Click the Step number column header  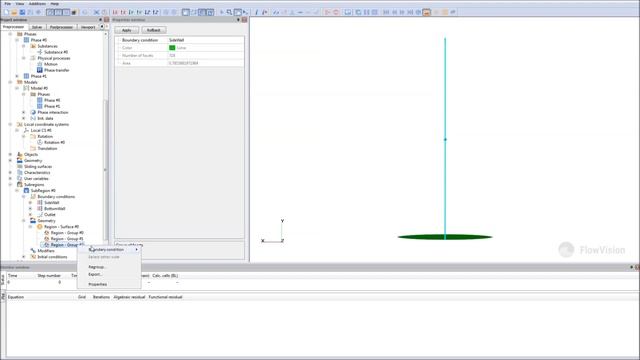49,276
